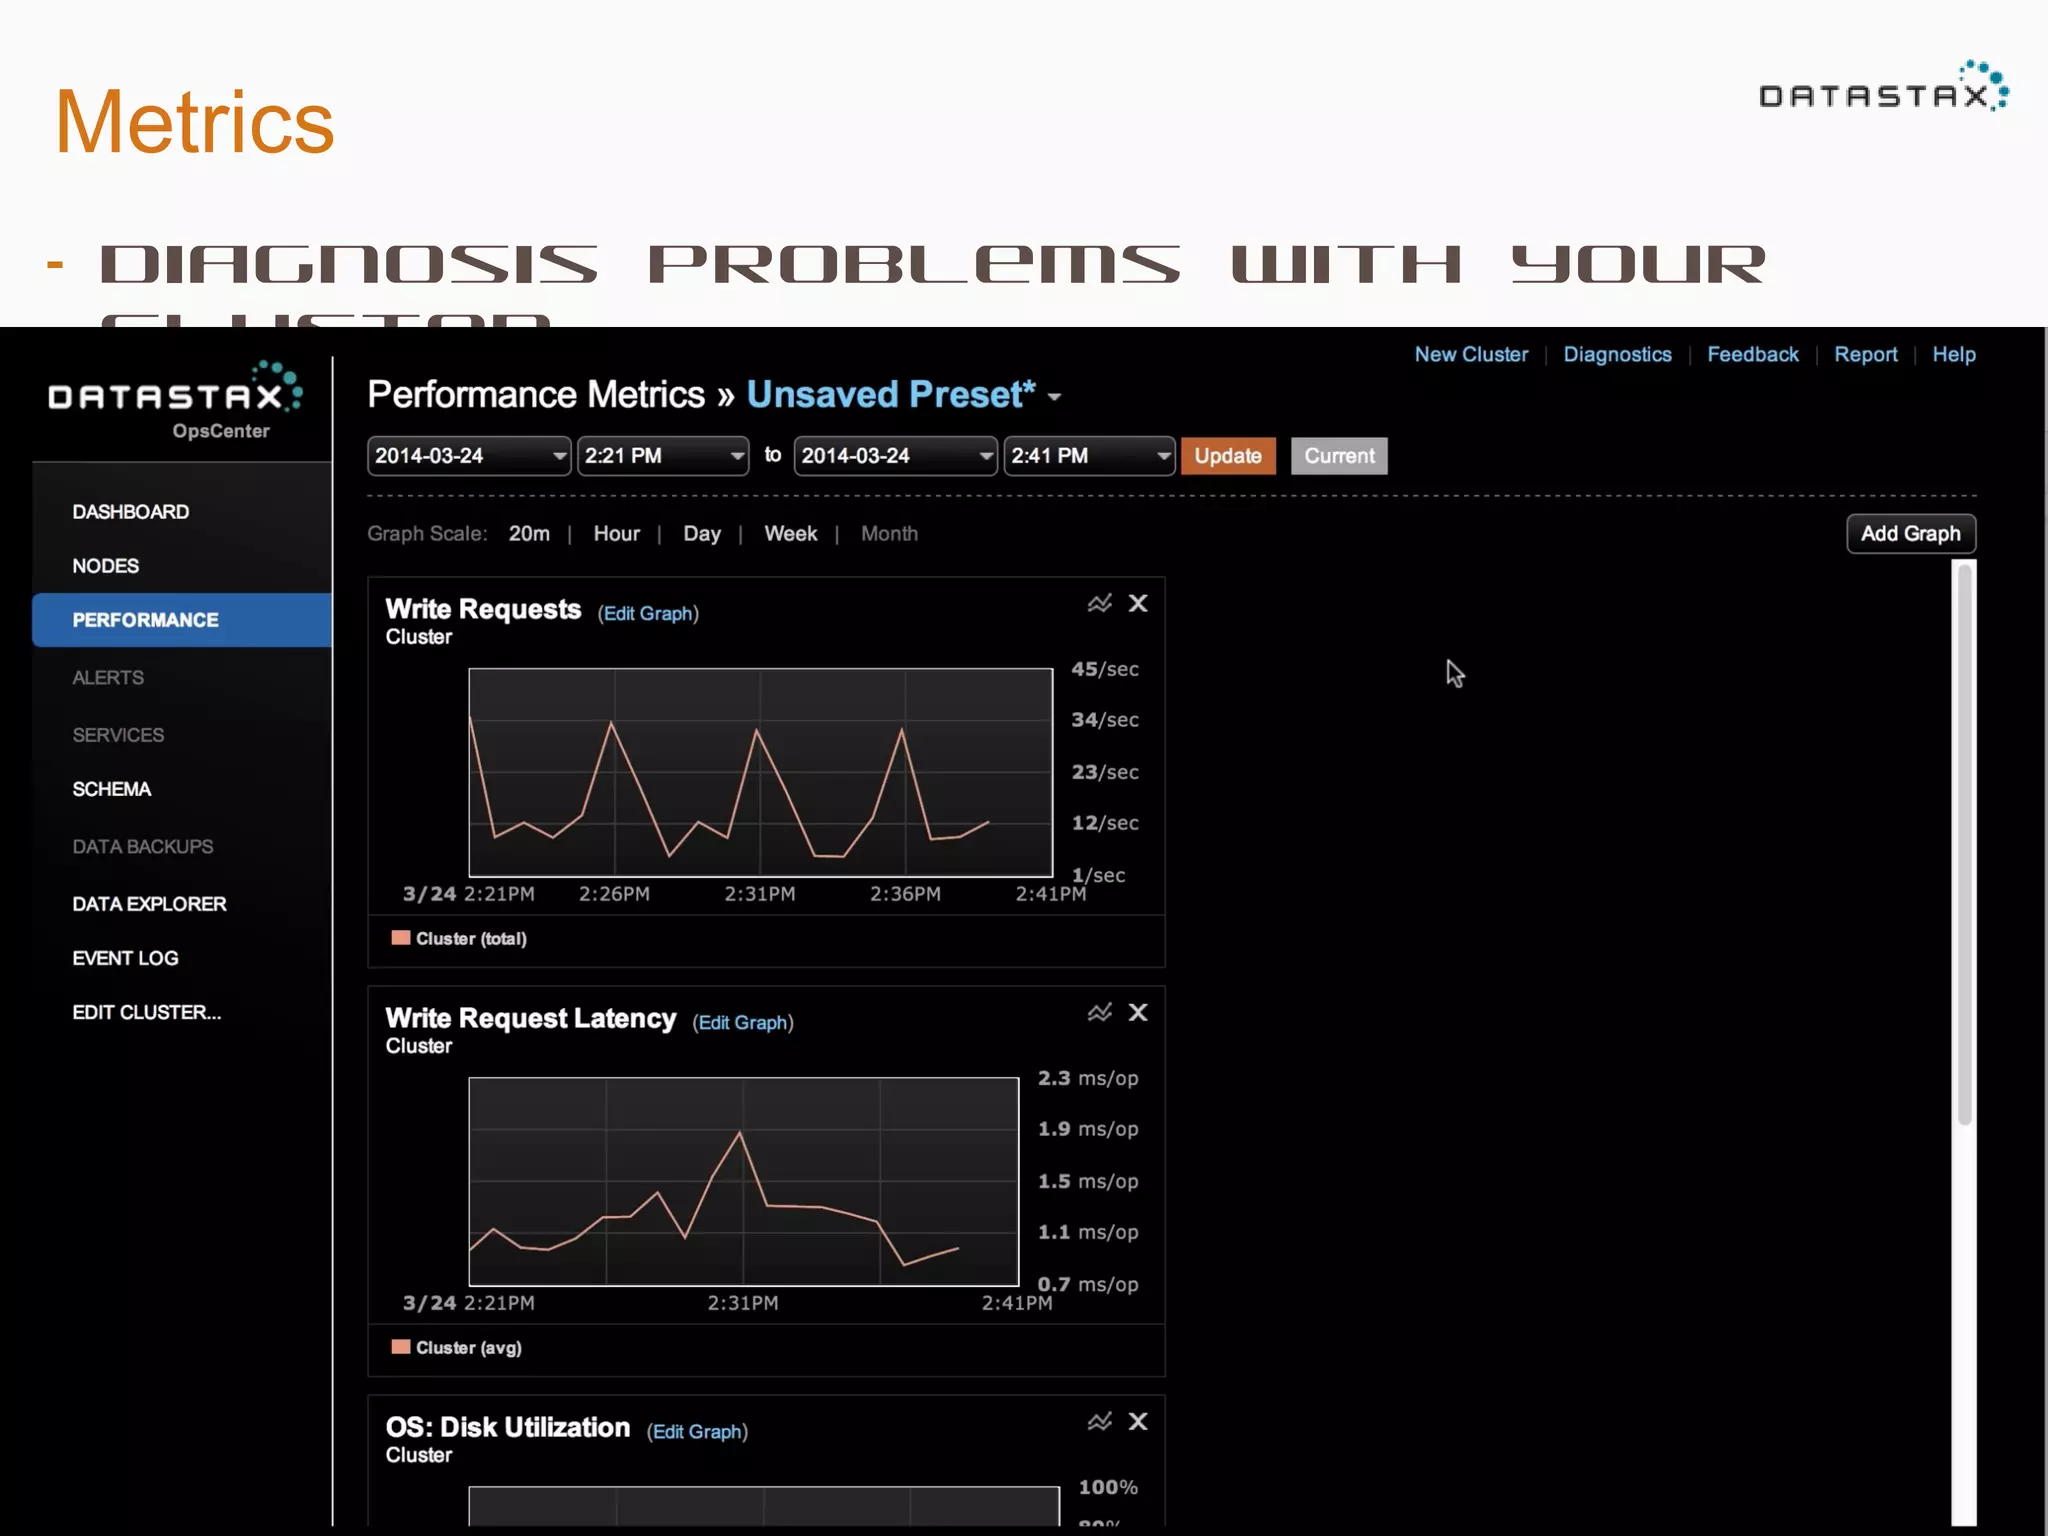Close the OS: Disk Utilization graph
Viewport: 2048px width, 1536px height.
pos(1138,1421)
